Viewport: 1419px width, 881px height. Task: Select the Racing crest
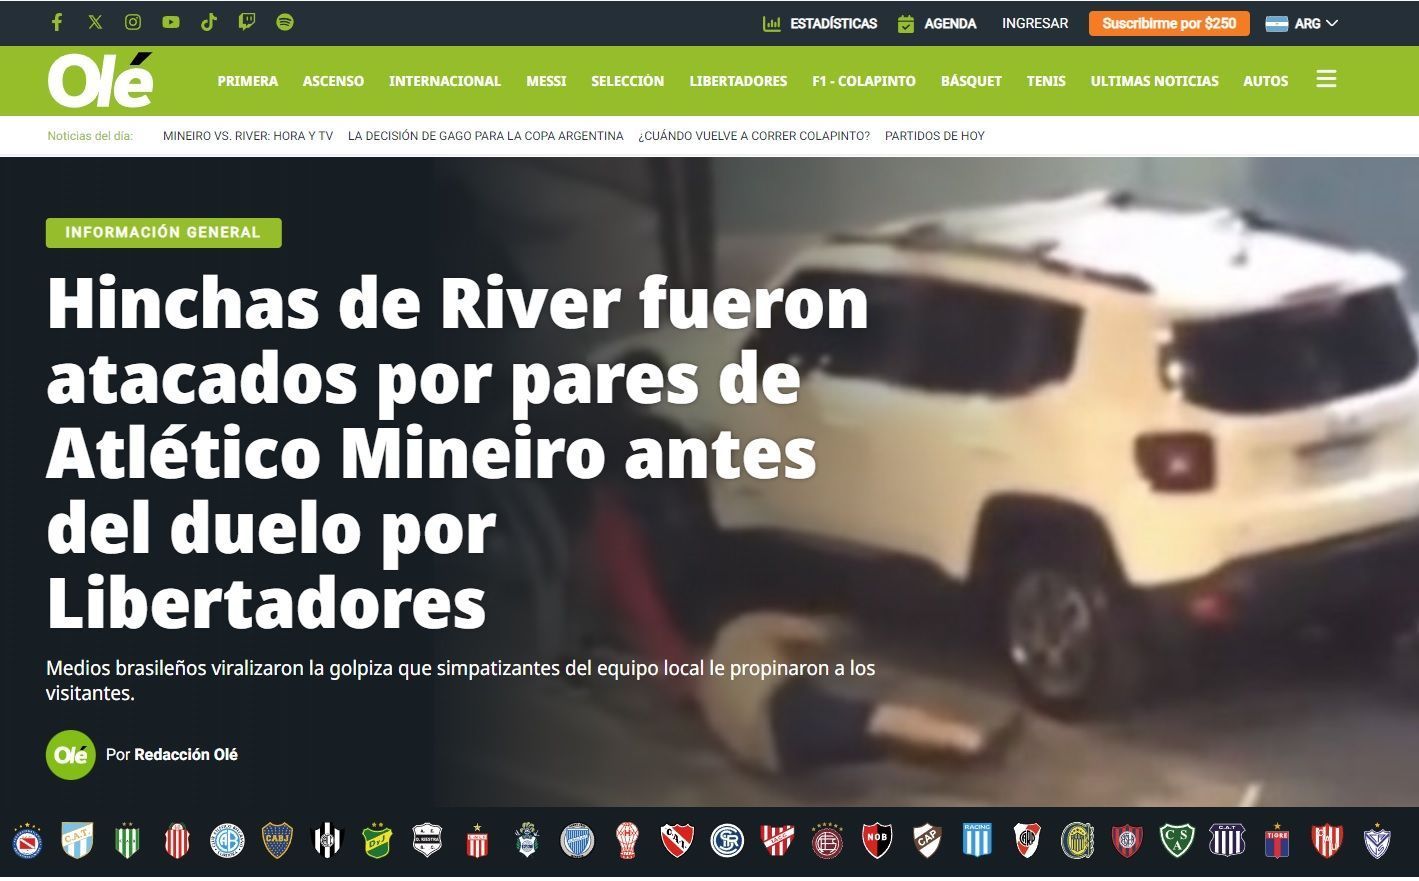[977, 841]
